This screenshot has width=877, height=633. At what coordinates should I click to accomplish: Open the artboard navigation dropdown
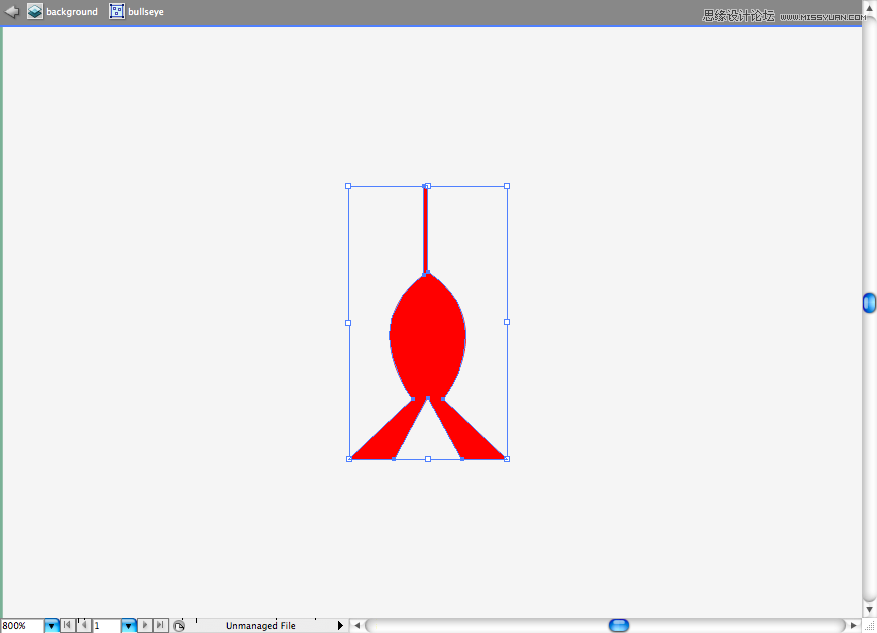[x=129, y=626]
